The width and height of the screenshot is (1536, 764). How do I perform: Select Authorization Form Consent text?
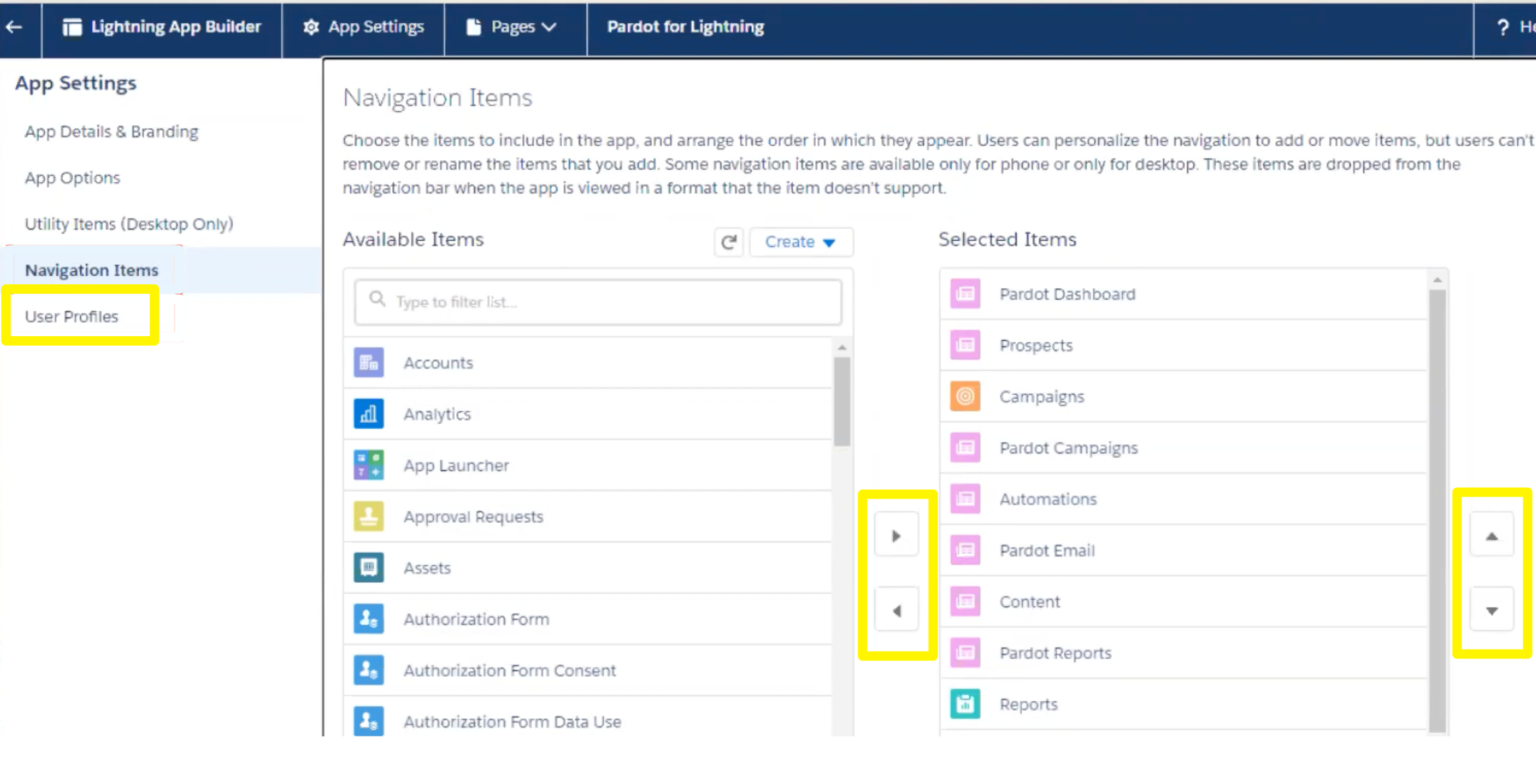coord(509,671)
